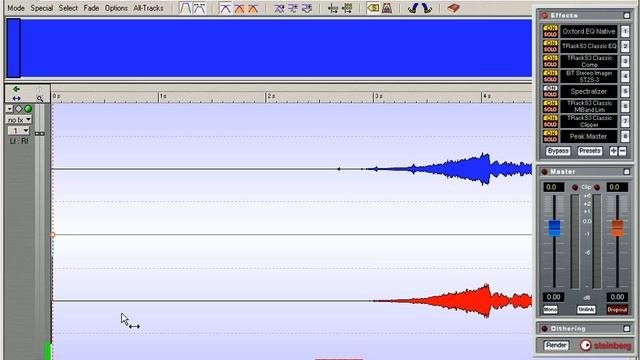
Task: Click the third blue ripple arrows icon
Action: pyautogui.click(x=307, y=8)
